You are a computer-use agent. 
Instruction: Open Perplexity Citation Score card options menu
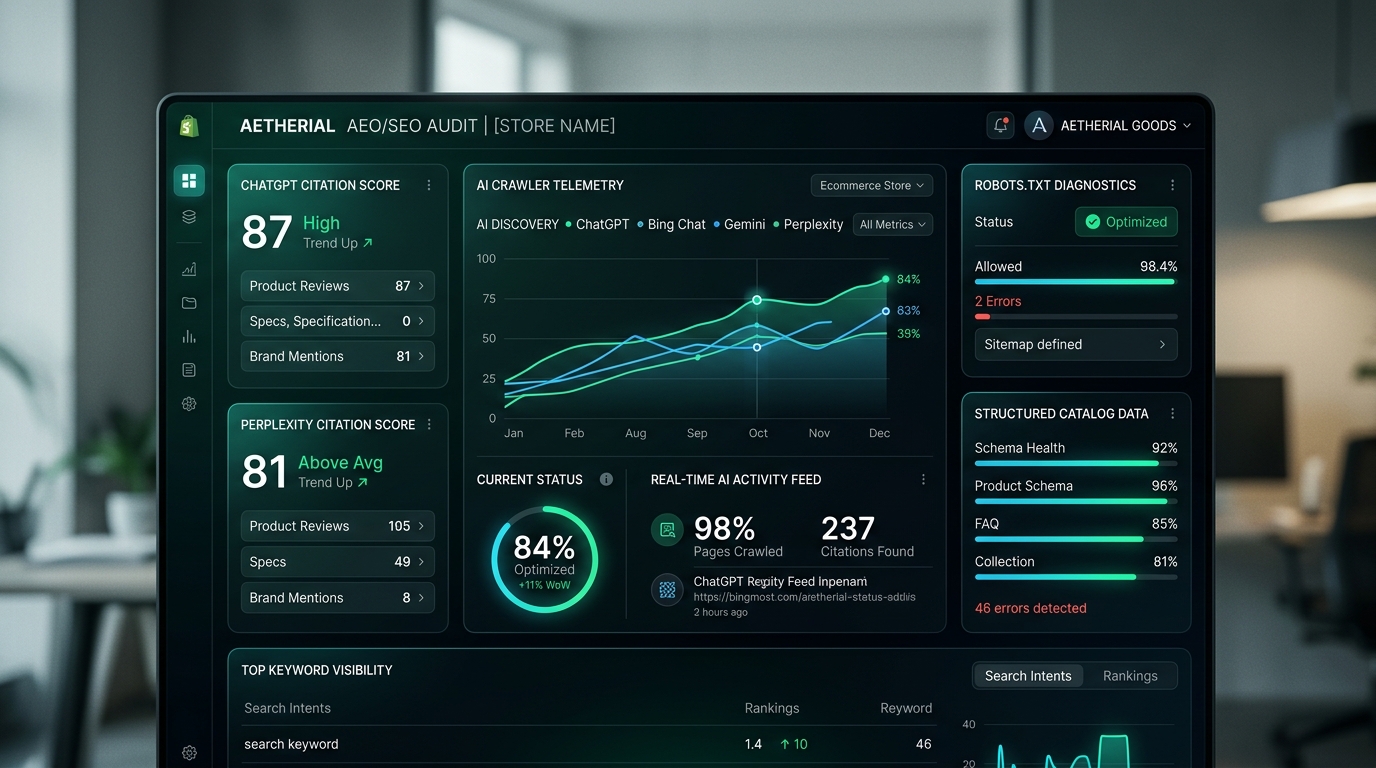click(429, 424)
